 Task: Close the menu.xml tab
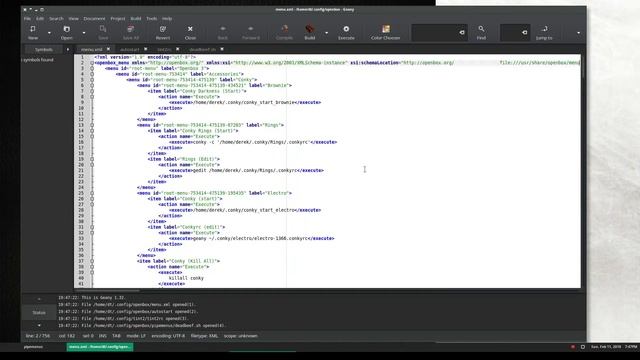(110, 49)
